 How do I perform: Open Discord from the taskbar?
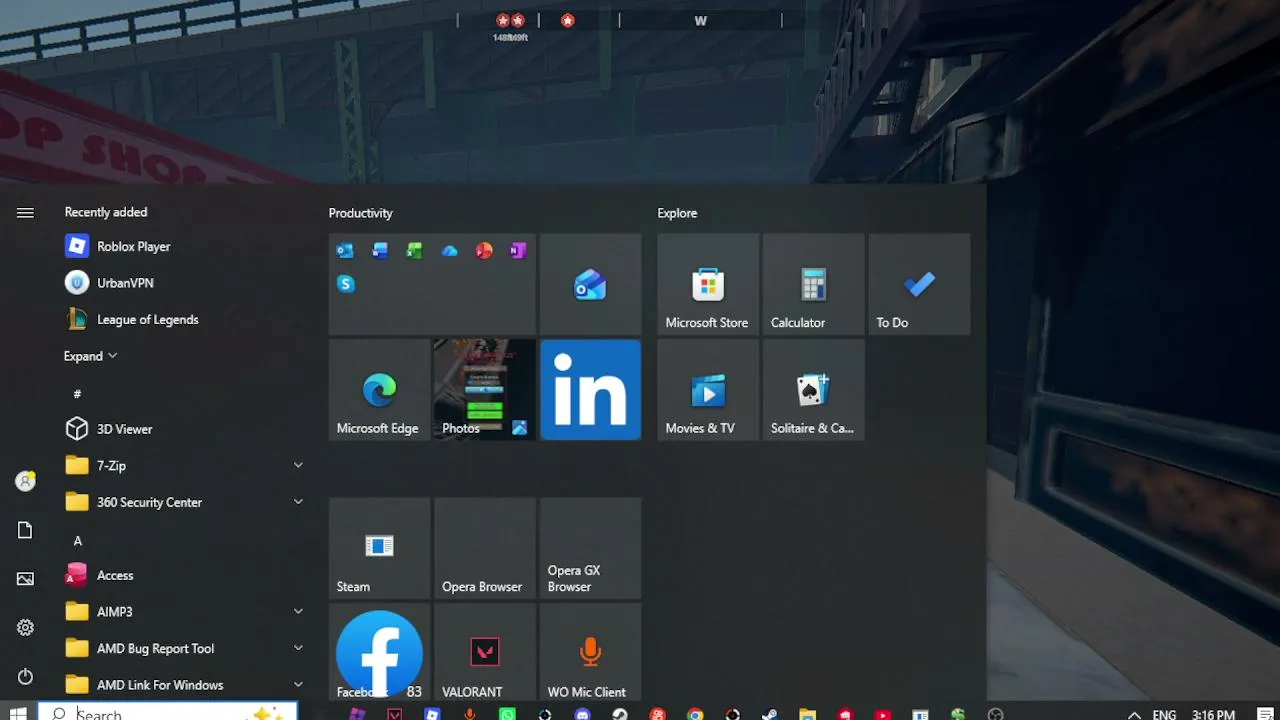[x=582, y=714]
